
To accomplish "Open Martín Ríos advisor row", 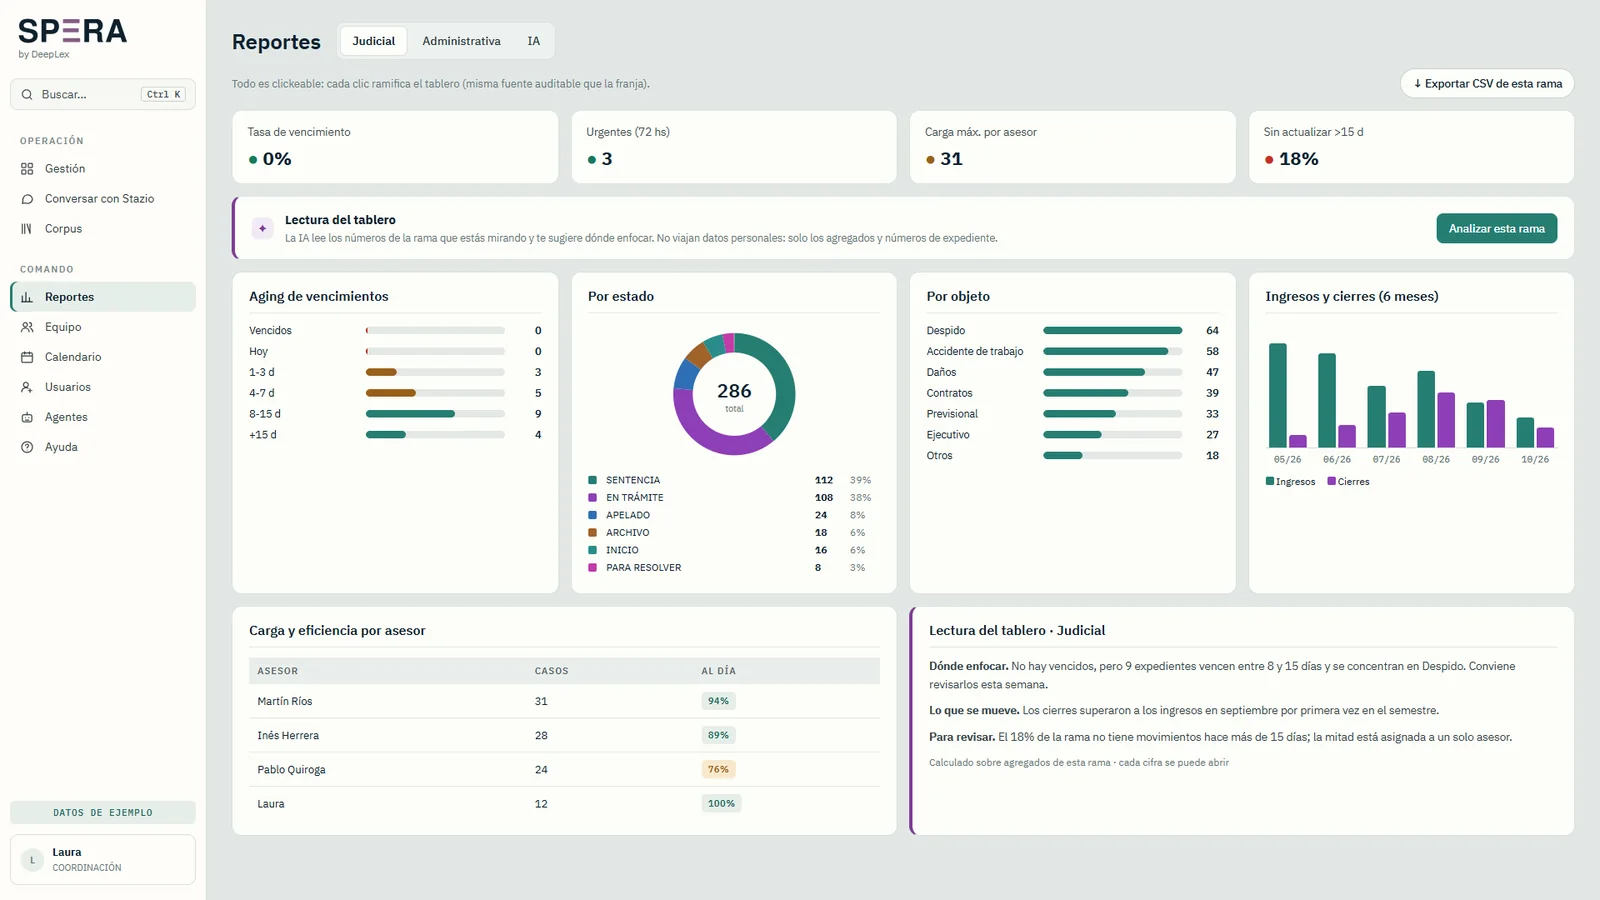I will [564, 701].
